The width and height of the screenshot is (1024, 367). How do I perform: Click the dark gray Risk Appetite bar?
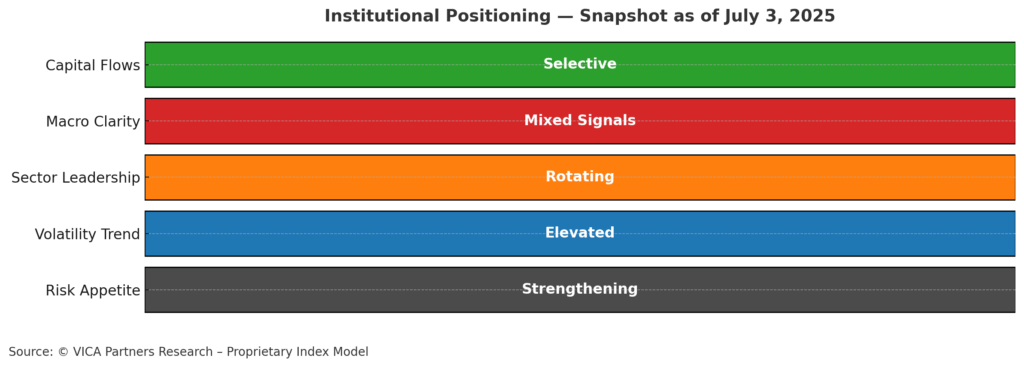coord(580,289)
